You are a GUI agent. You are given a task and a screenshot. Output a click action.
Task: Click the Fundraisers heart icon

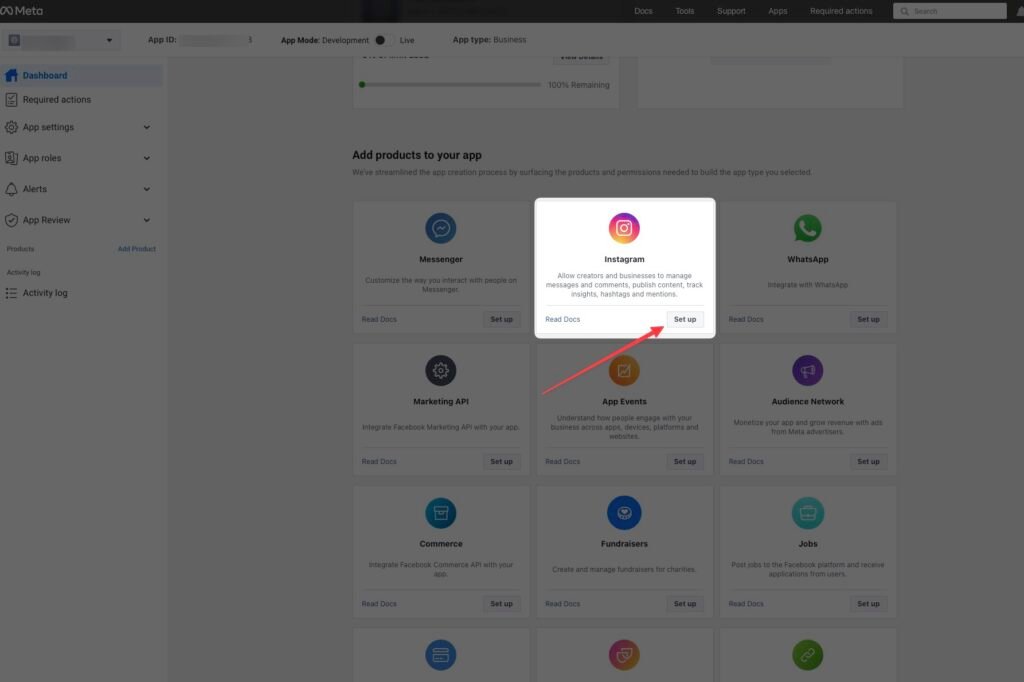point(624,513)
